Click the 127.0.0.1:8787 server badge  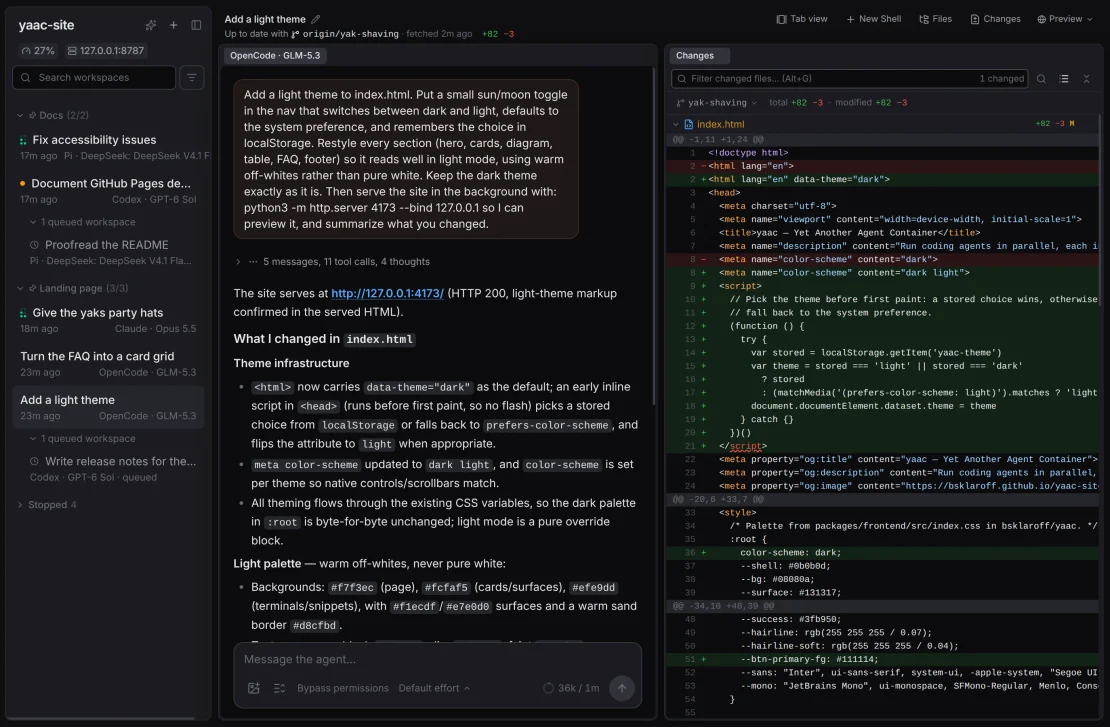105,51
